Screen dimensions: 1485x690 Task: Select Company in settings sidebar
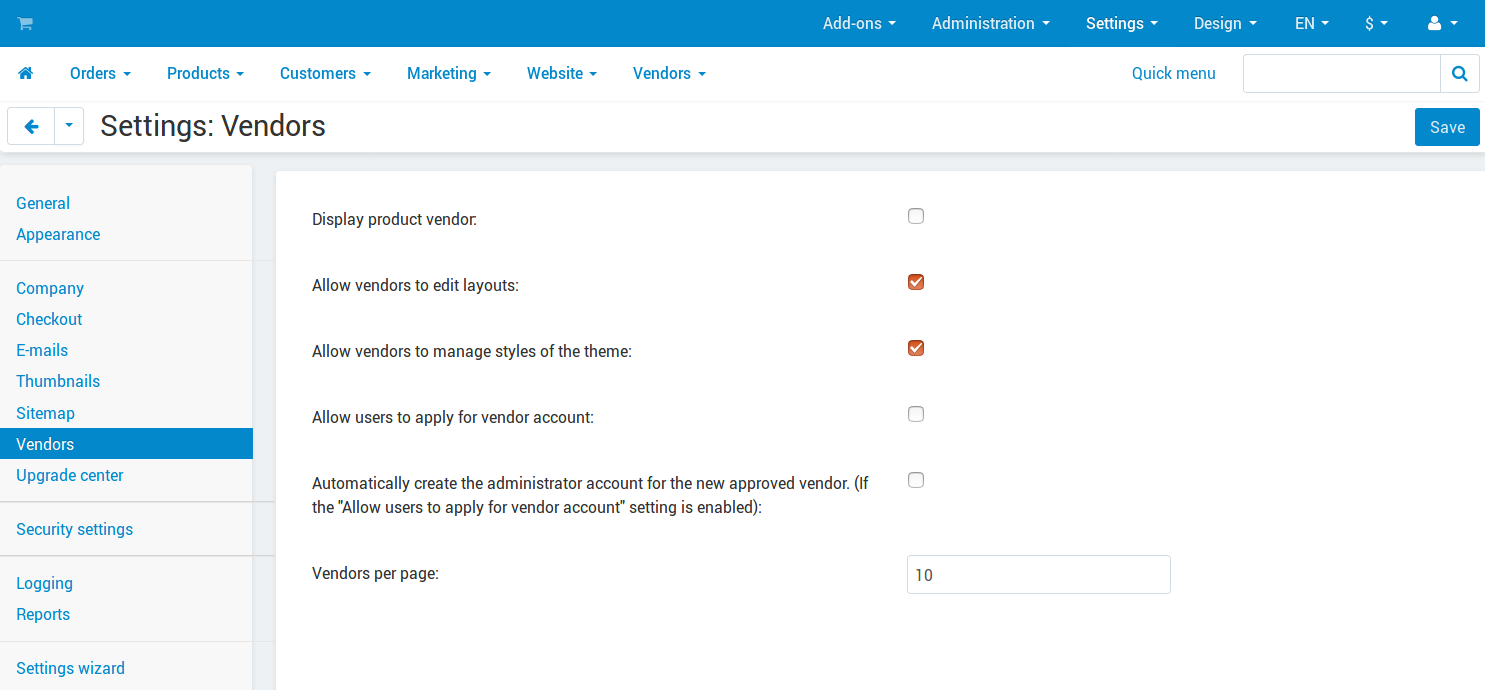(50, 288)
